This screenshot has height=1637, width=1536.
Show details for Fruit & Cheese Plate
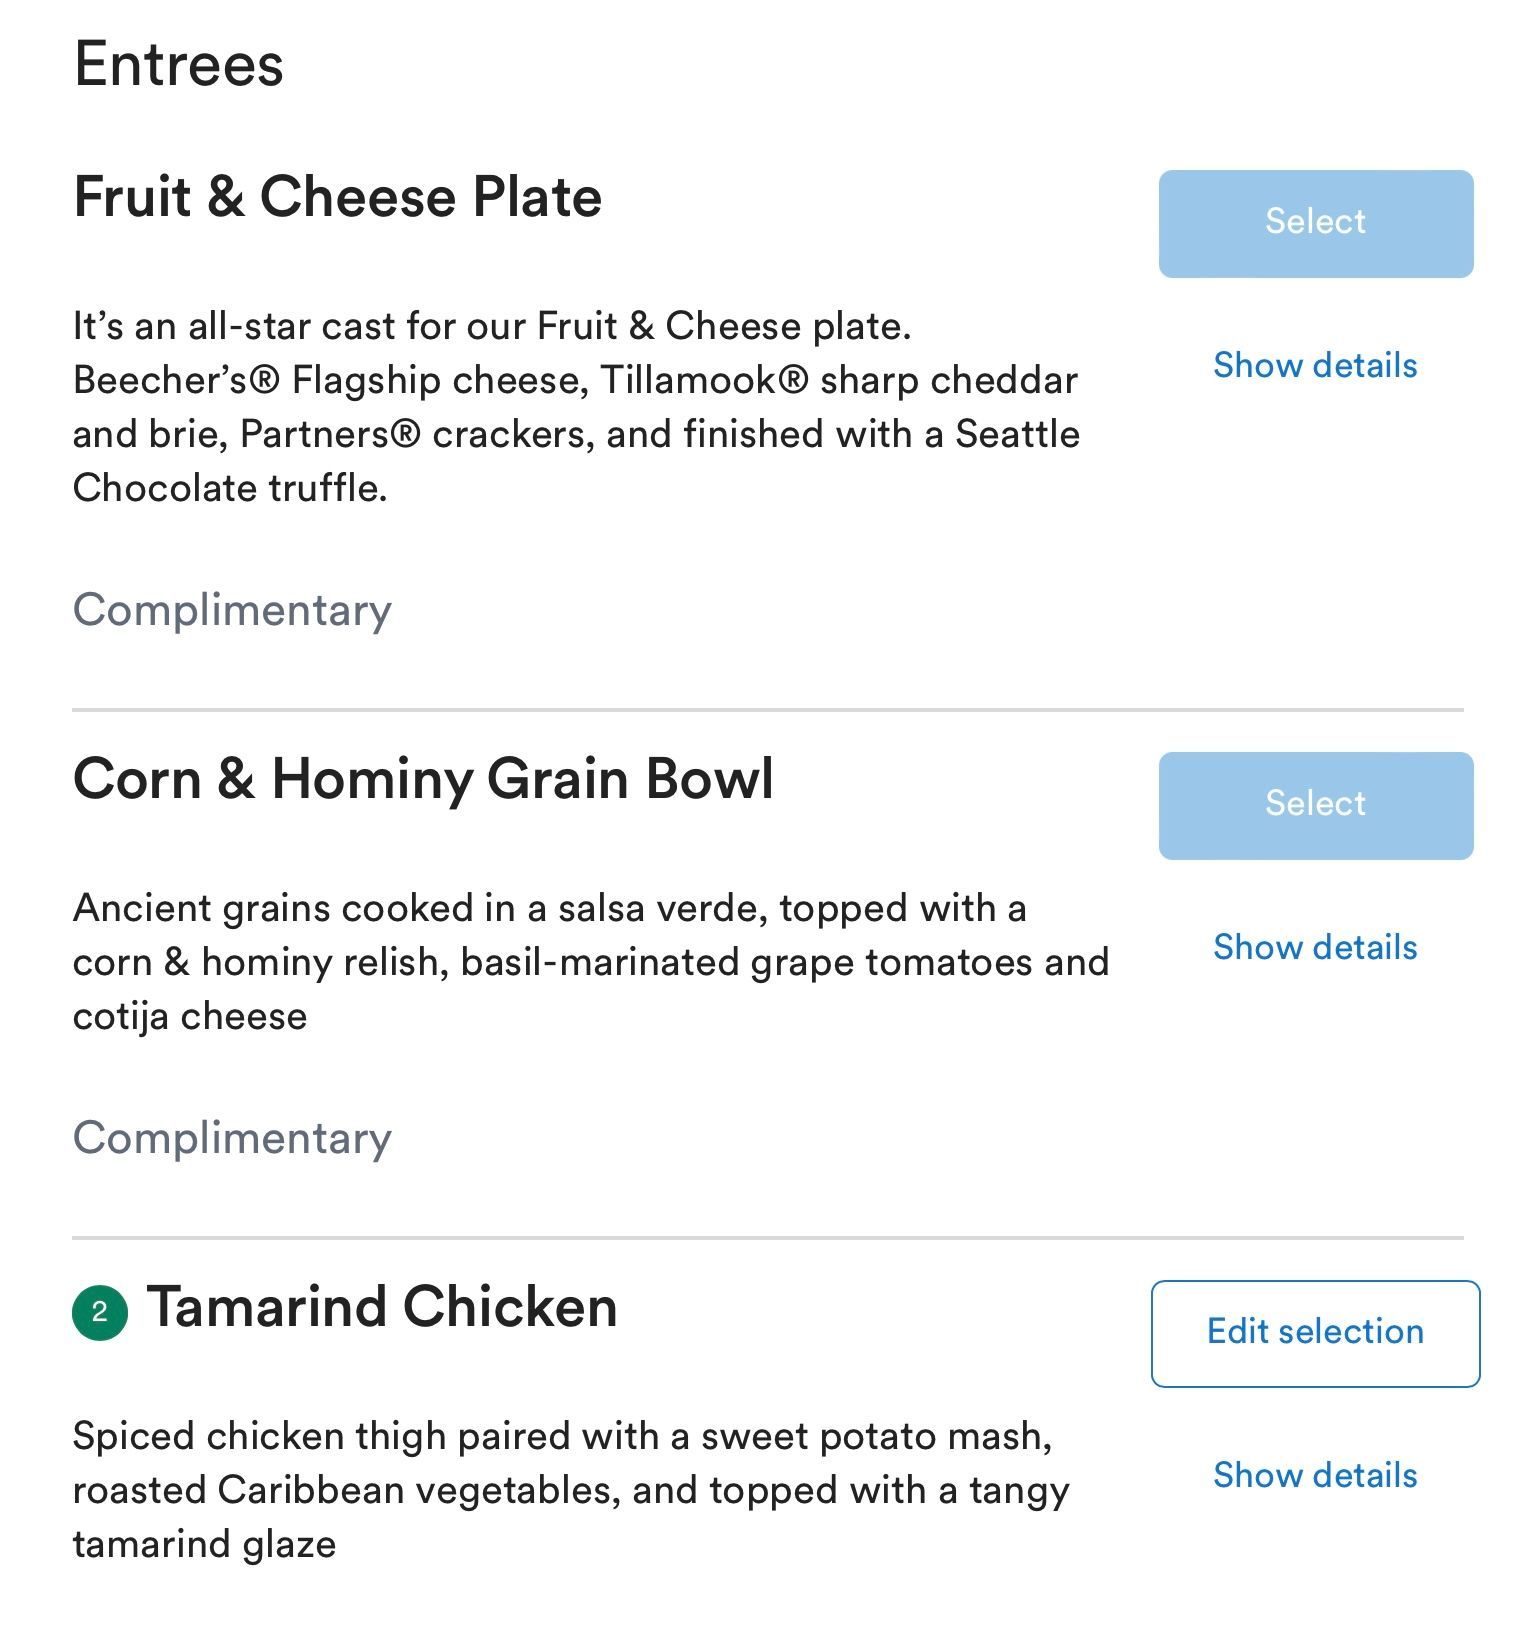coord(1315,366)
